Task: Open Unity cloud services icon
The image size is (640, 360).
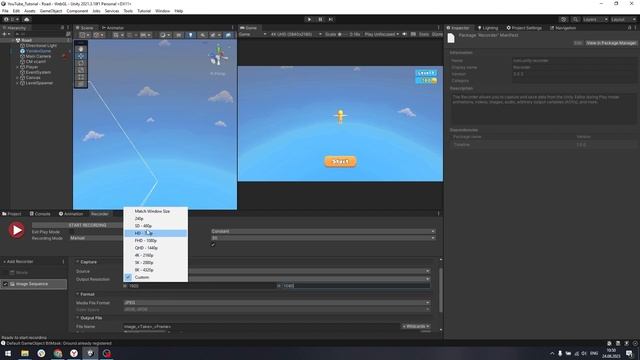Action: pos(27,19)
